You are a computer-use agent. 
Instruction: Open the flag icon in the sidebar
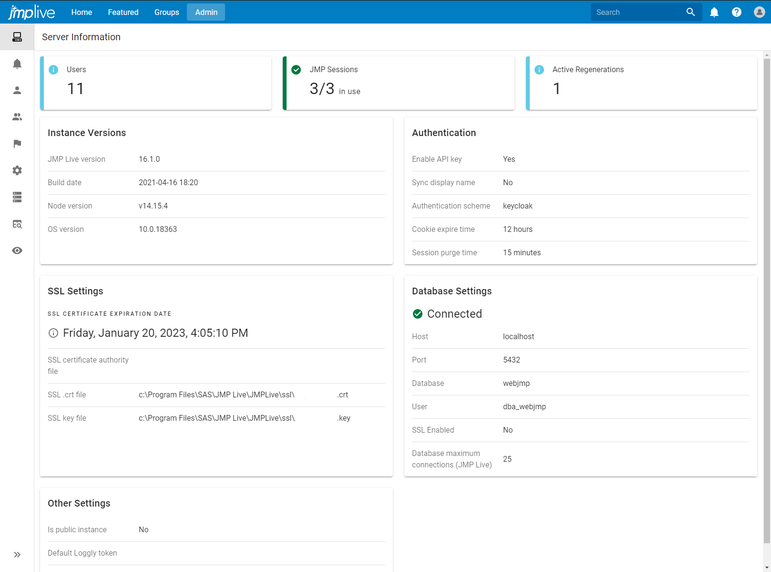click(17, 144)
